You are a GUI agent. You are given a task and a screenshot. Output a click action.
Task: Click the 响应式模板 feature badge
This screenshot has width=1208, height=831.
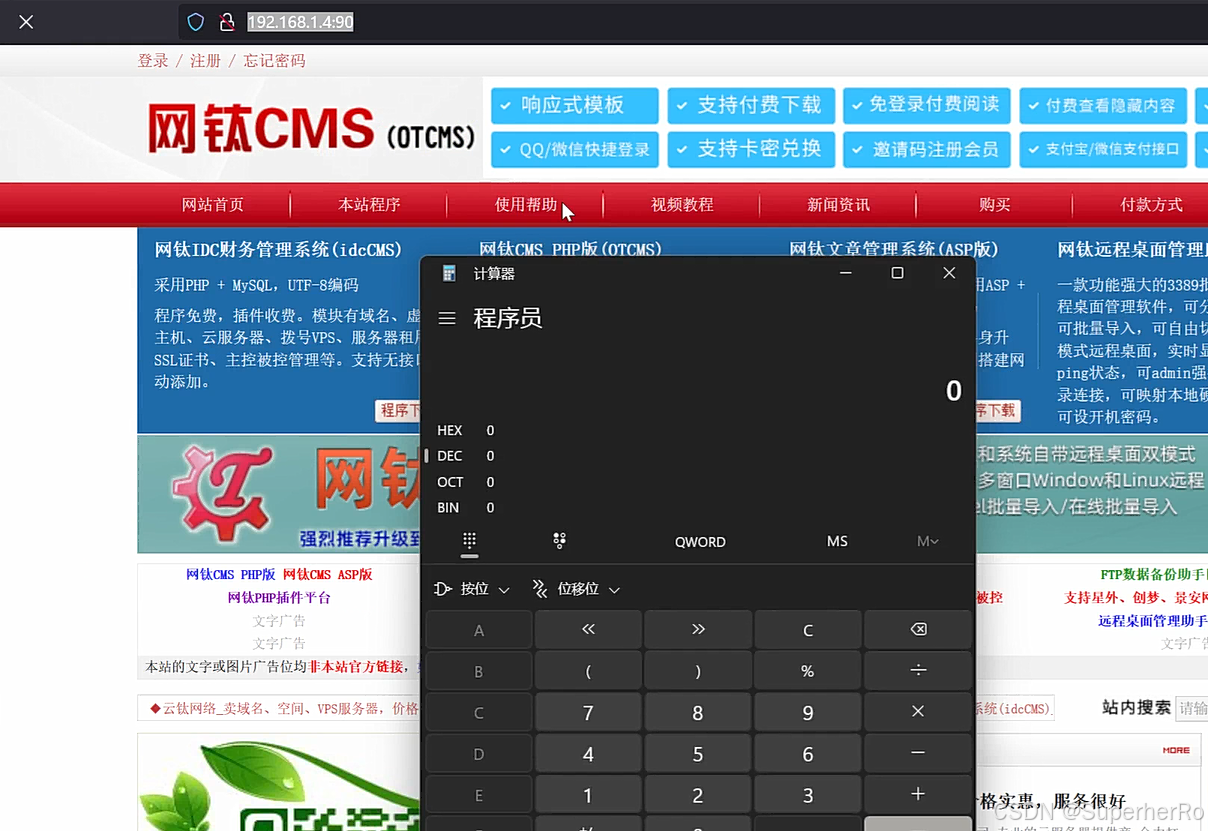coord(575,105)
